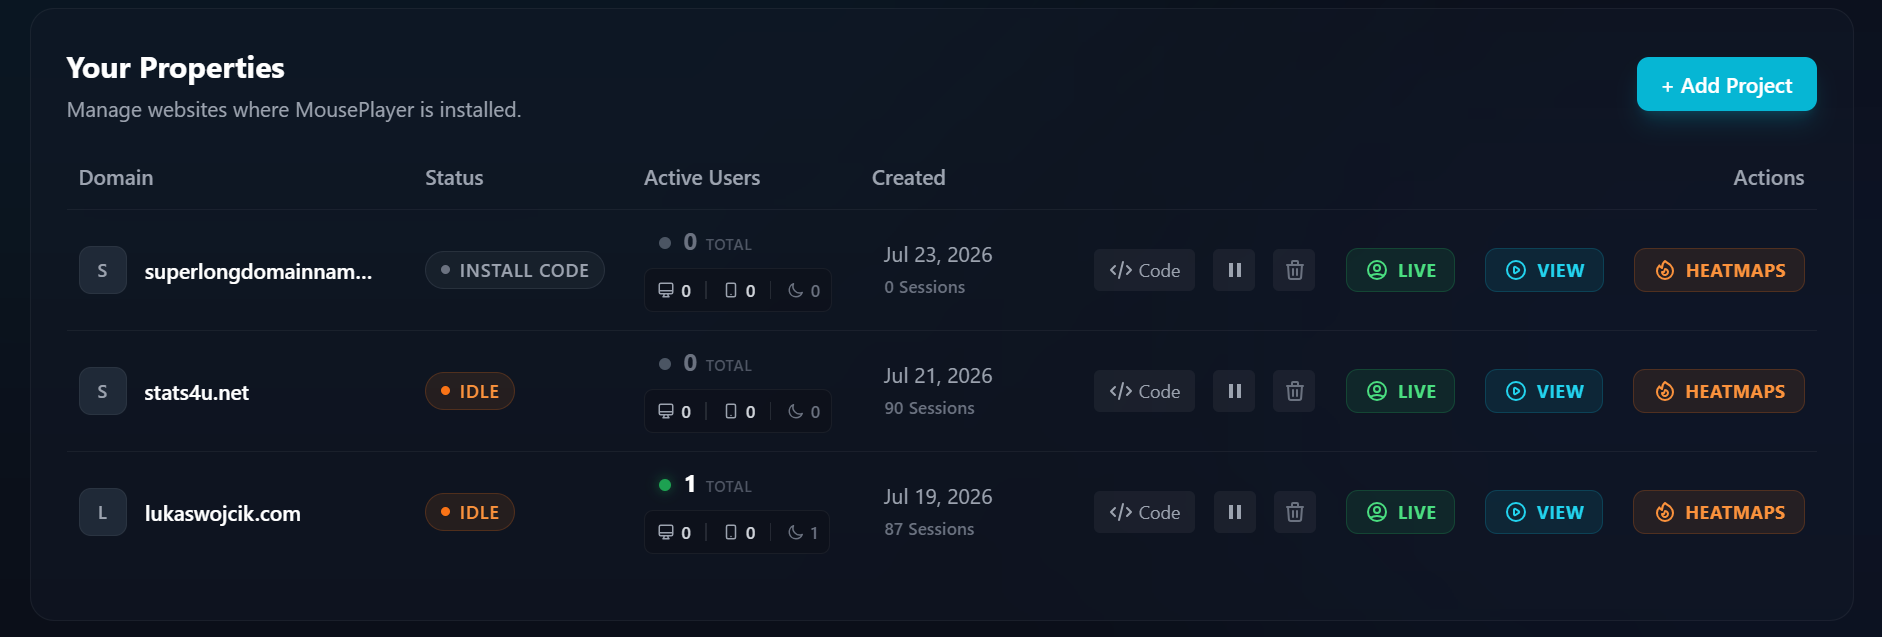Click the Your Properties heading
1882x637 pixels.
175,68
